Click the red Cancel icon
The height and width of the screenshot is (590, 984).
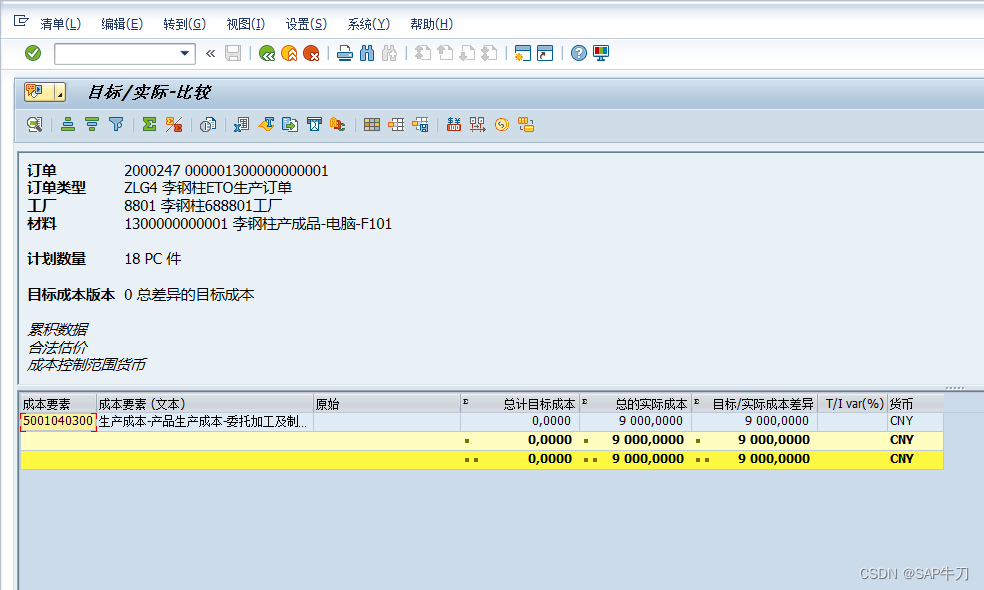(311, 53)
